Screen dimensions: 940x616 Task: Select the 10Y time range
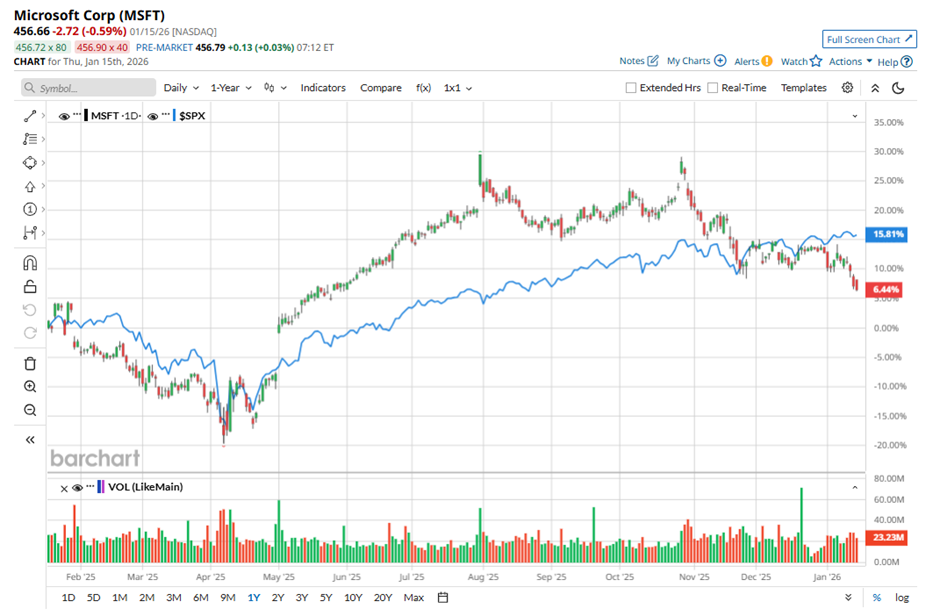point(353,597)
